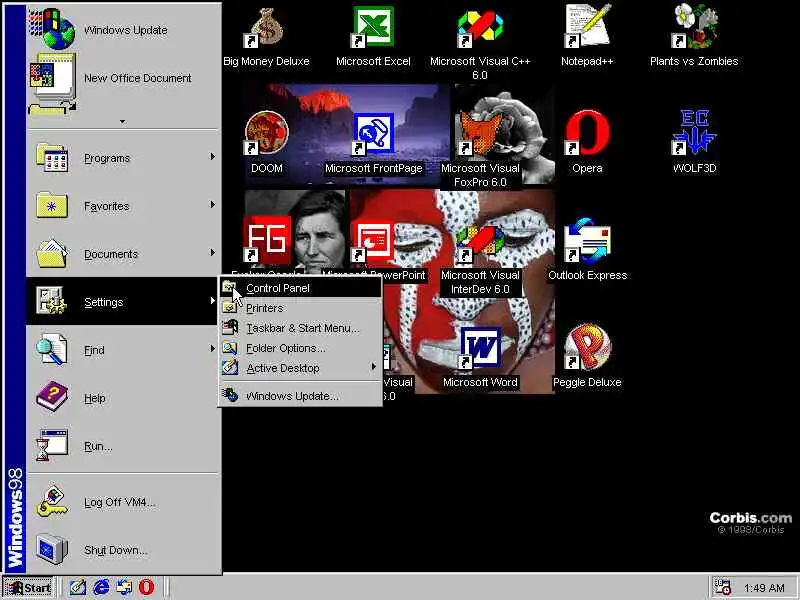The width and height of the screenshot is (800, 600).
Task: Choose Run... in the Start menu
Action: (x=123, y=445)
